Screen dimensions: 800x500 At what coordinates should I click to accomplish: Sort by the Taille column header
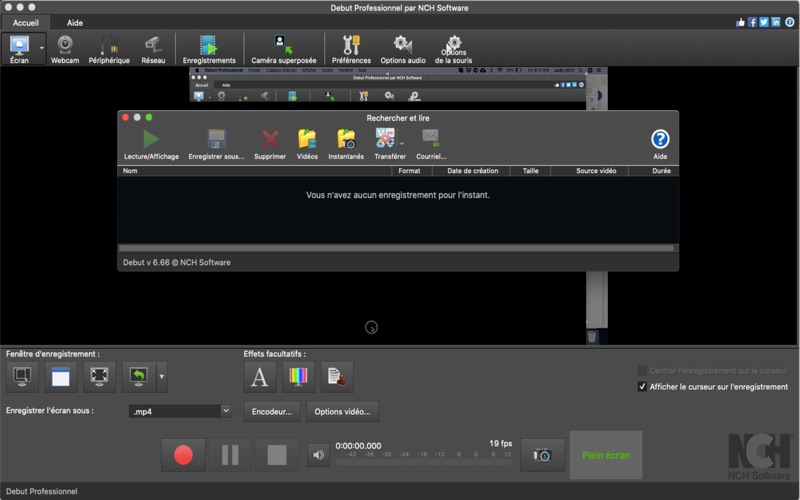coord(531,171)
